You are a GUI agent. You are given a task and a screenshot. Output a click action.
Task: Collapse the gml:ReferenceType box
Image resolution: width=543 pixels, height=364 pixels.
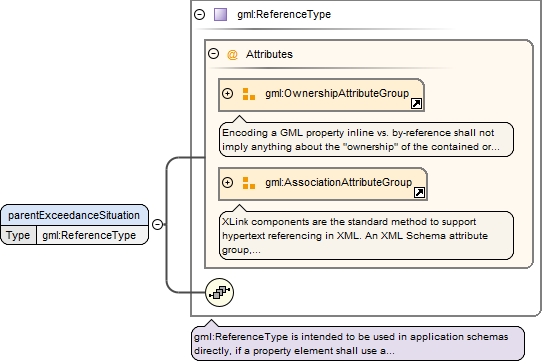pos(199,15)
